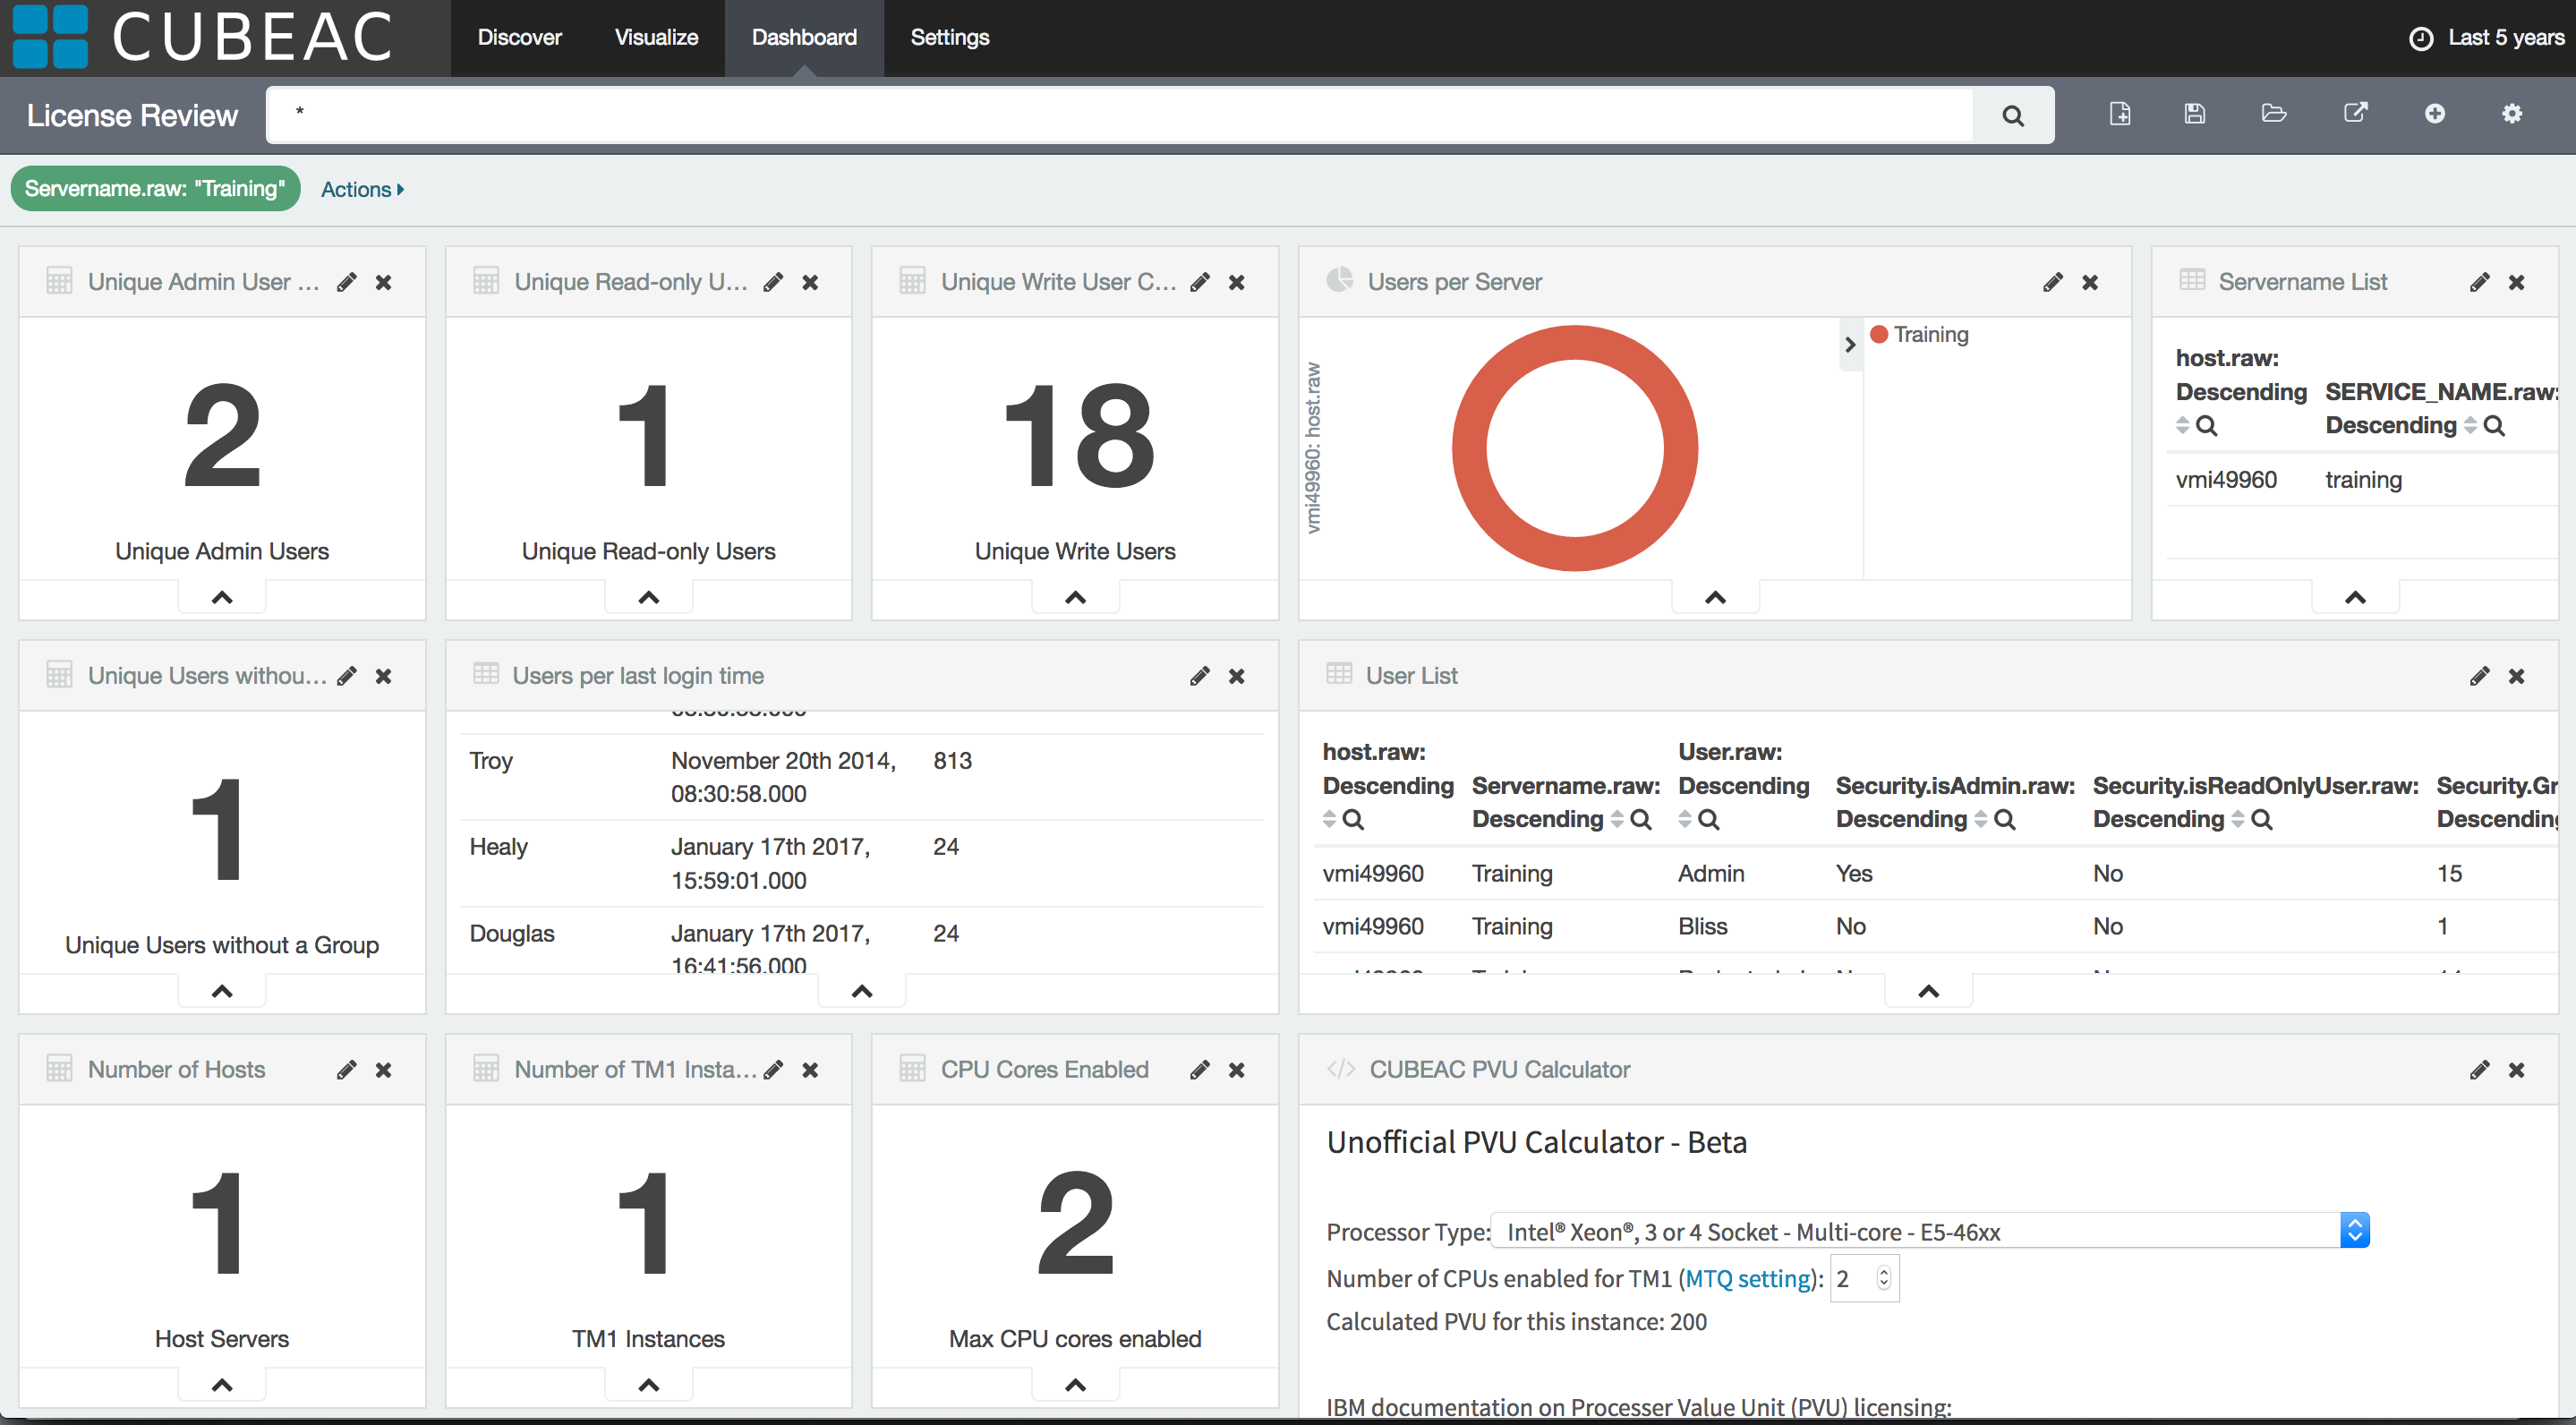
Task: Toggle spy panel under Unique Admin Users
Action: point(222,597)
